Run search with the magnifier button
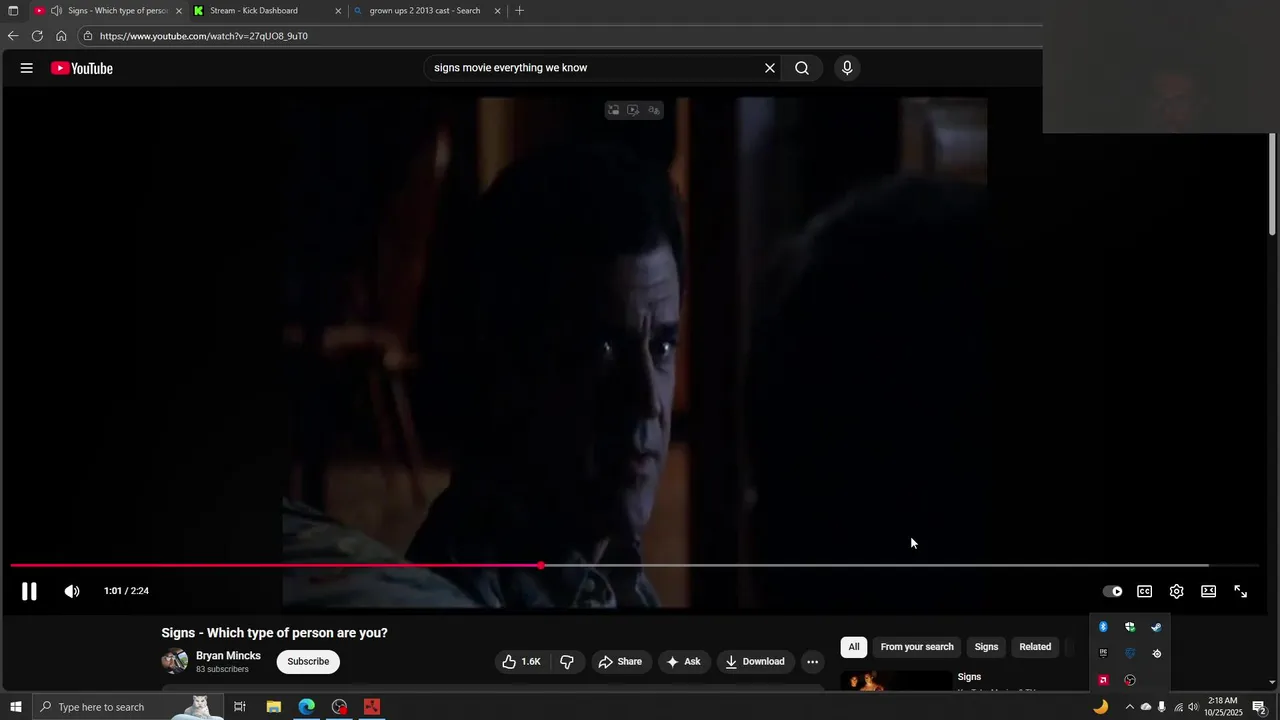 pyautogui.click(x=802, y=68)
